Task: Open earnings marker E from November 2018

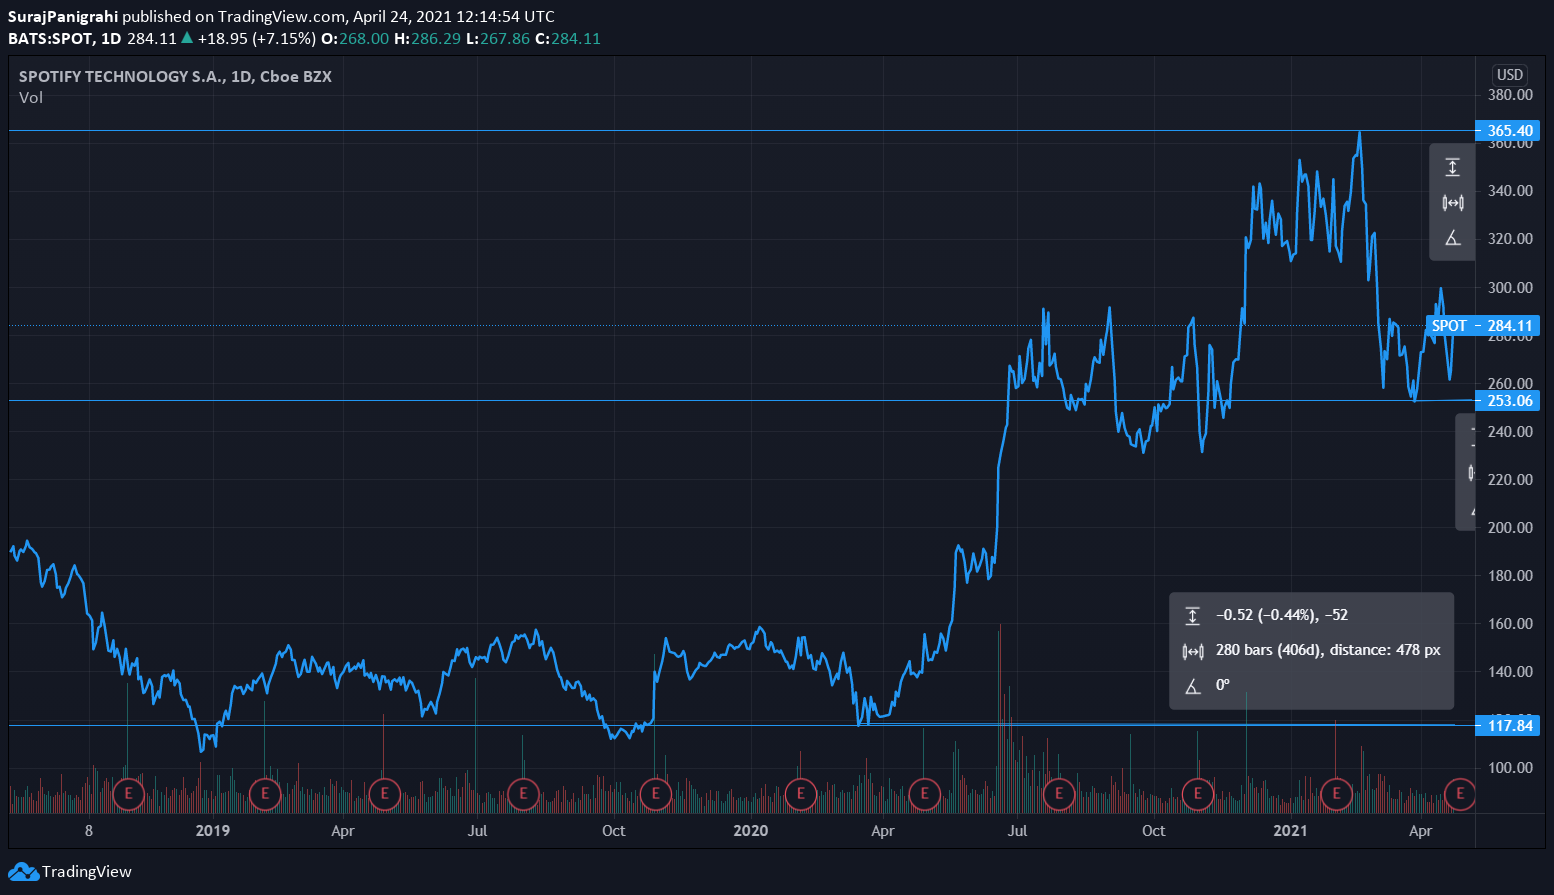Action: [x=128, y=795]
